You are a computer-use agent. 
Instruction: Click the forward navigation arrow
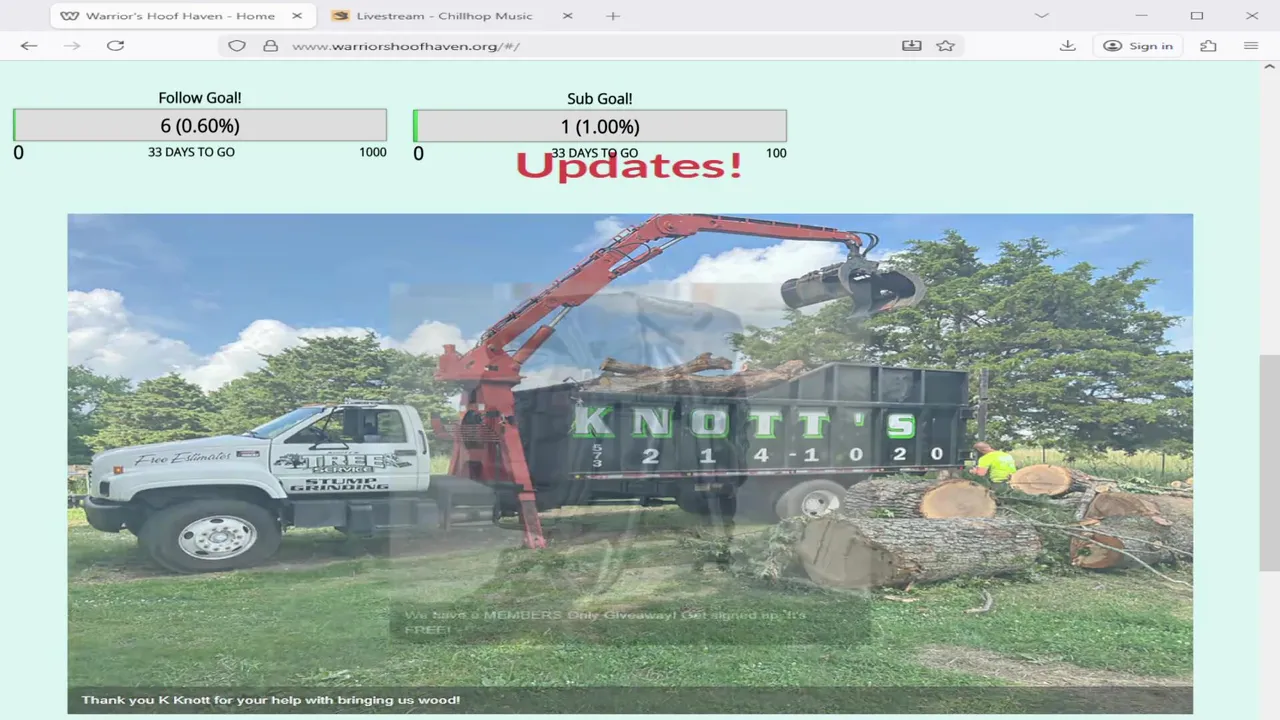72,46
